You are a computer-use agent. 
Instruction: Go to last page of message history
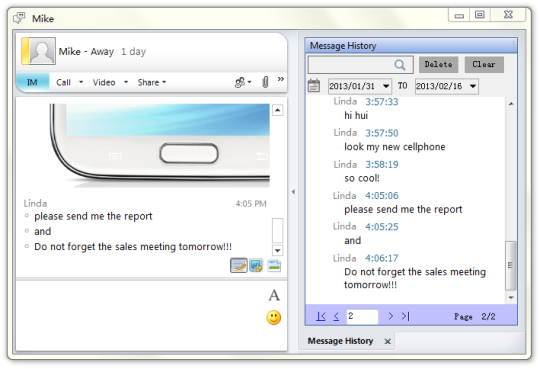[x=406, y=316]
